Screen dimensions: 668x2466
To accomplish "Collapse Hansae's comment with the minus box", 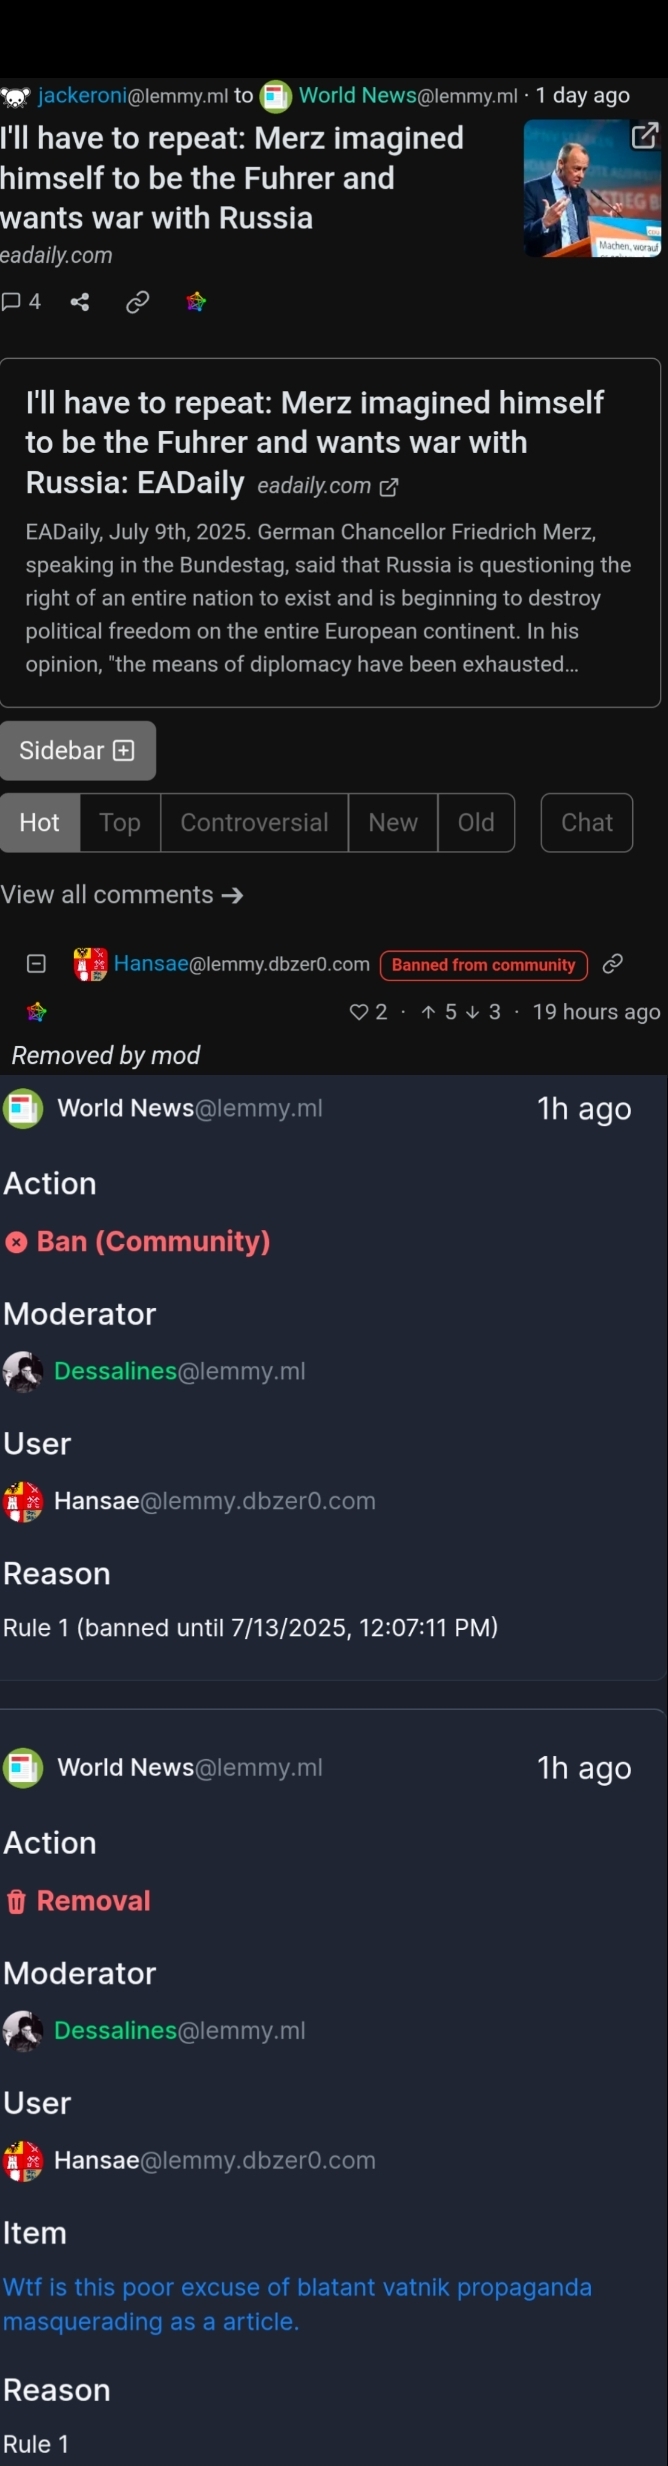I will click(36, 964).
